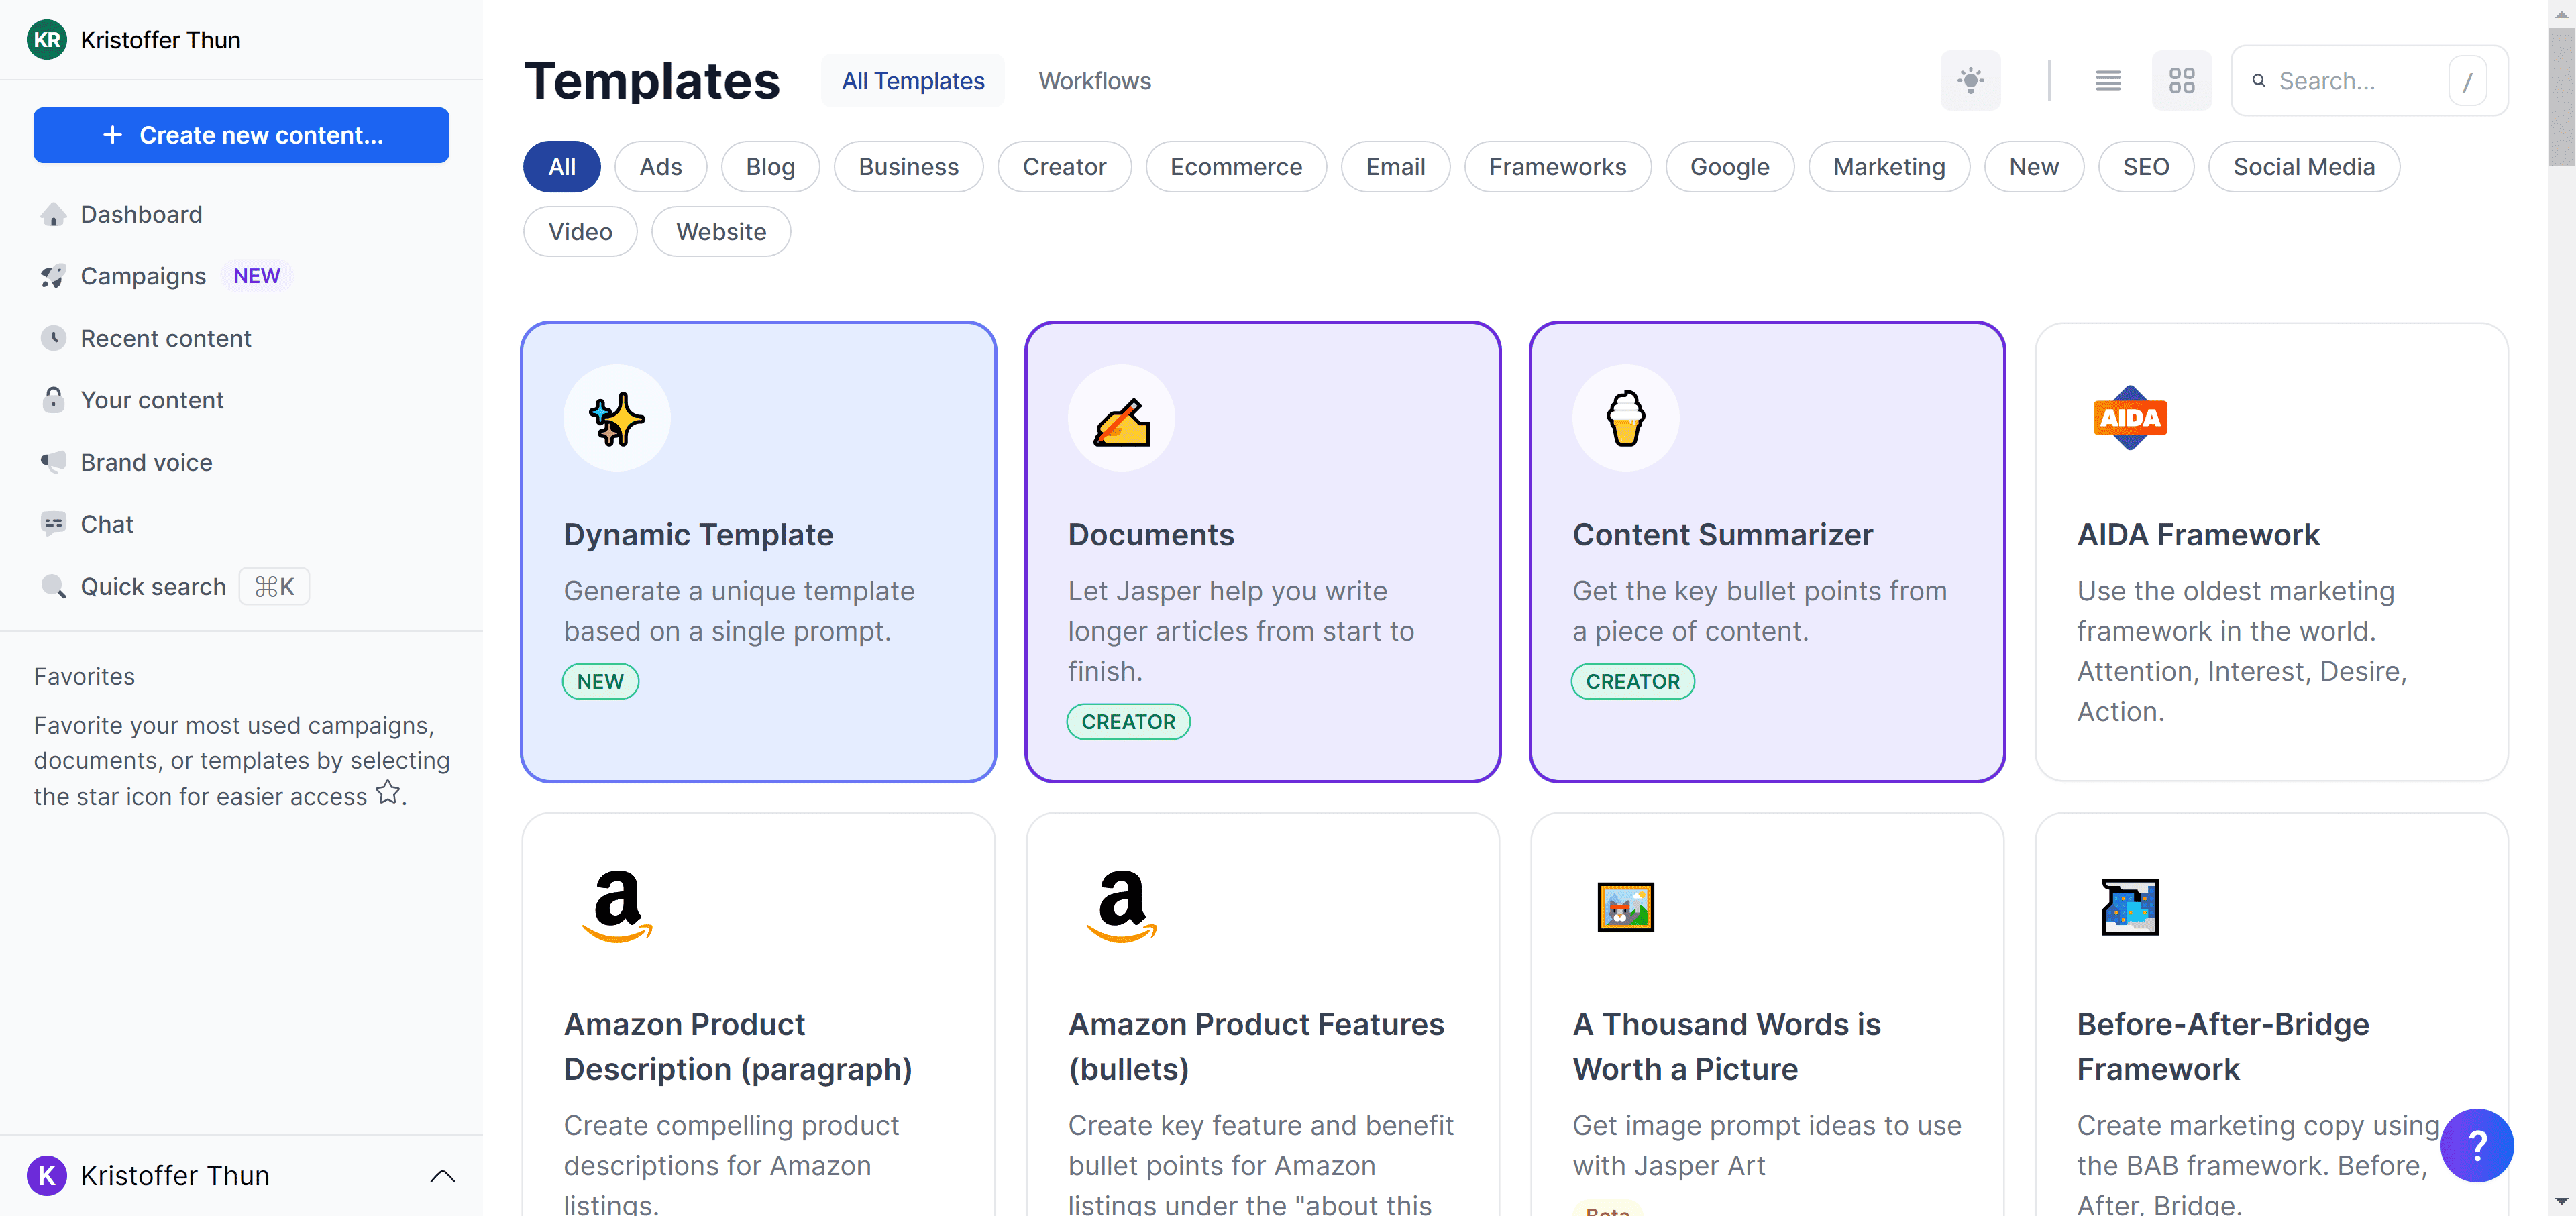
Task: Click the Chat bubble icon
Action: click(53, 524)
